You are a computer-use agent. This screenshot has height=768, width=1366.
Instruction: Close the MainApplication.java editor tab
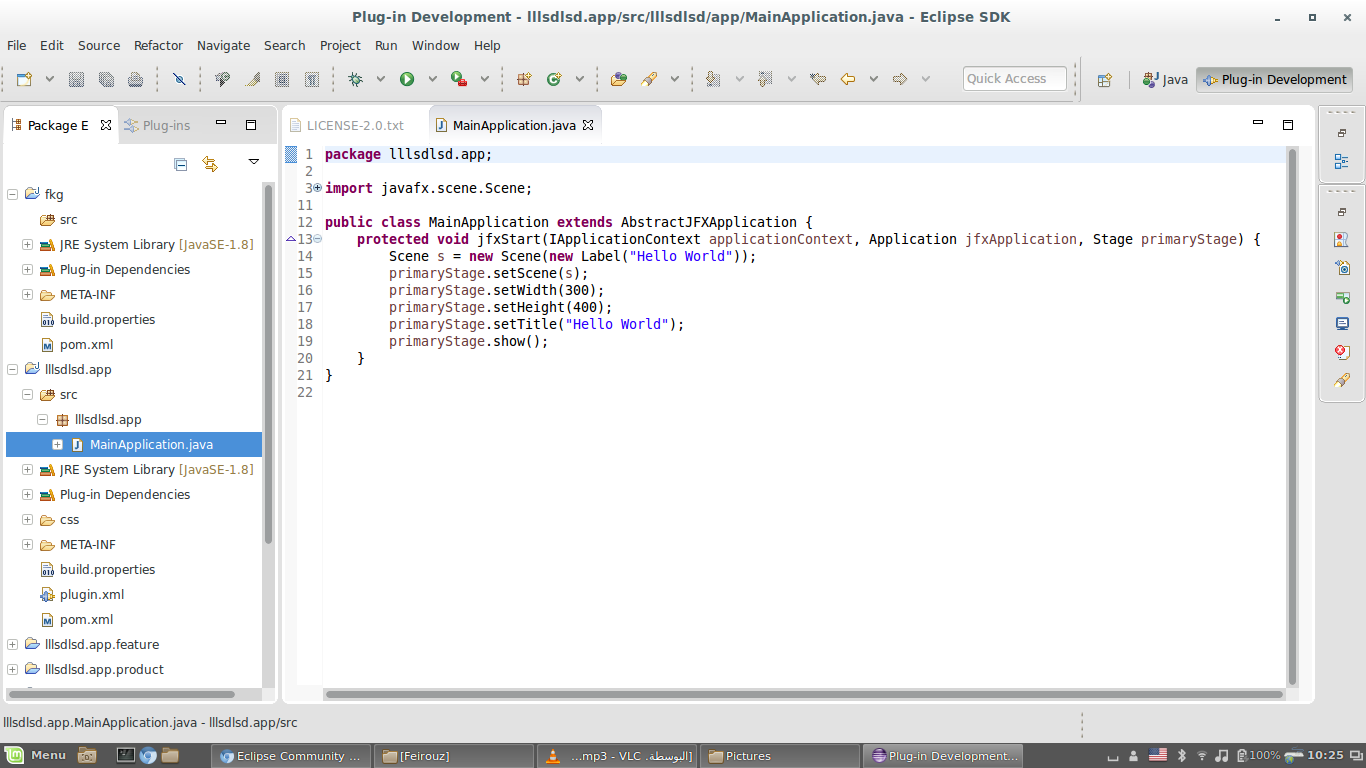[588, 125]
